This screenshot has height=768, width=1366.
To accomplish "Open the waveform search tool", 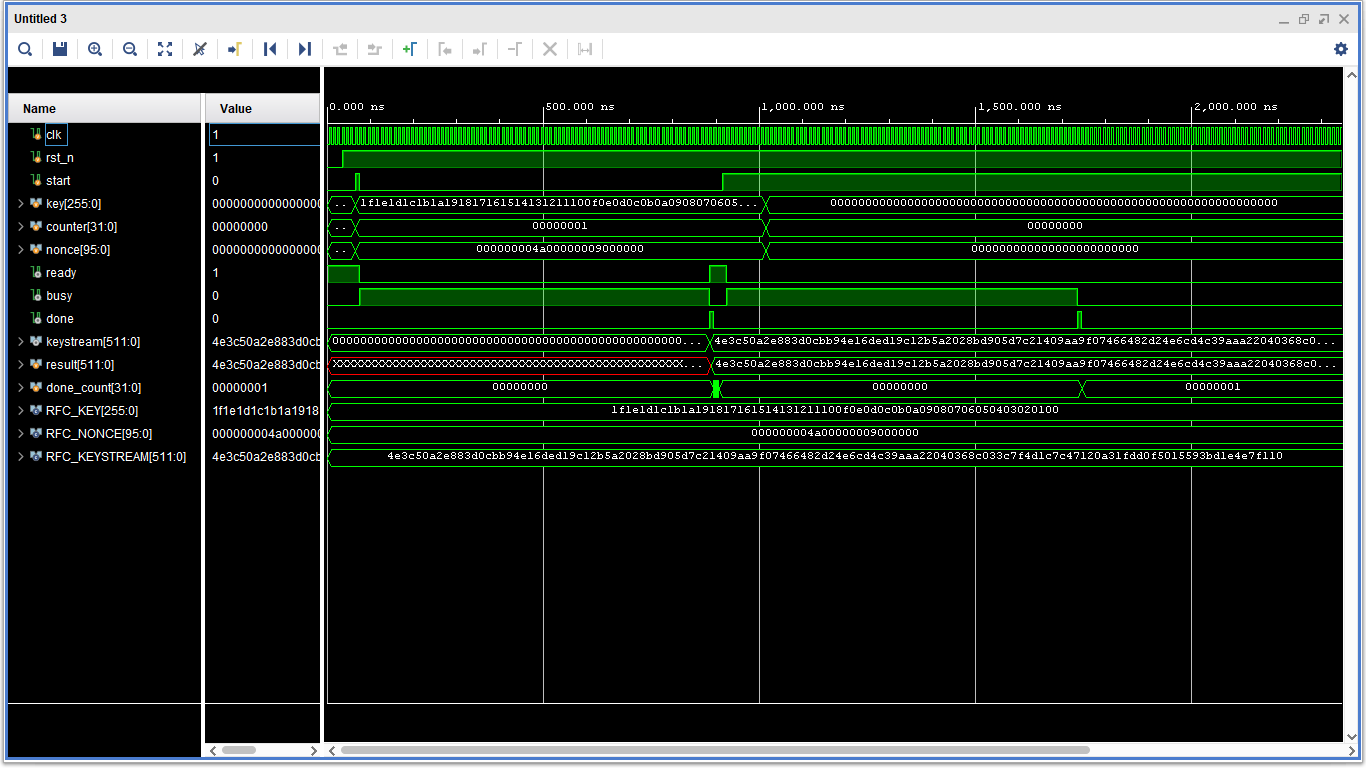I will (x=25, y=49).
